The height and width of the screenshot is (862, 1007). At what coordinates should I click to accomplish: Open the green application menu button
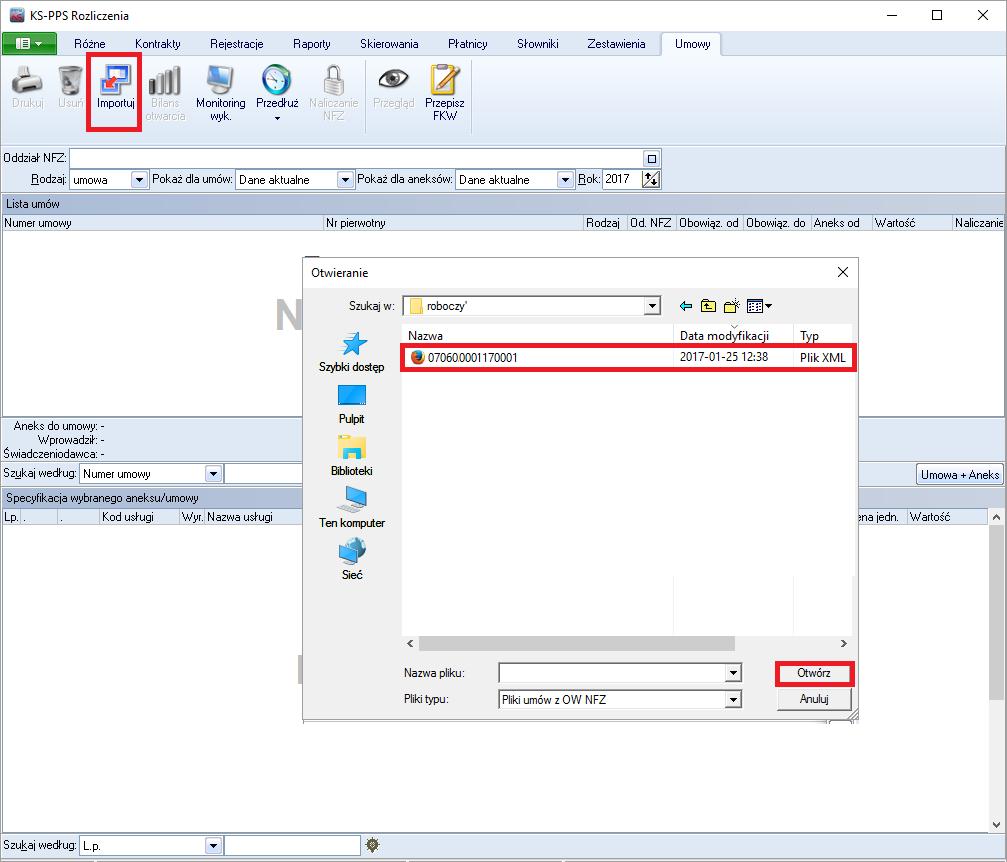click(x=30, y=44)
